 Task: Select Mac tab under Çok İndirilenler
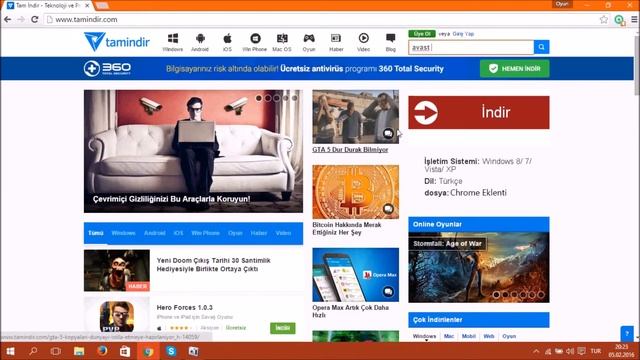tap(449, 336)
